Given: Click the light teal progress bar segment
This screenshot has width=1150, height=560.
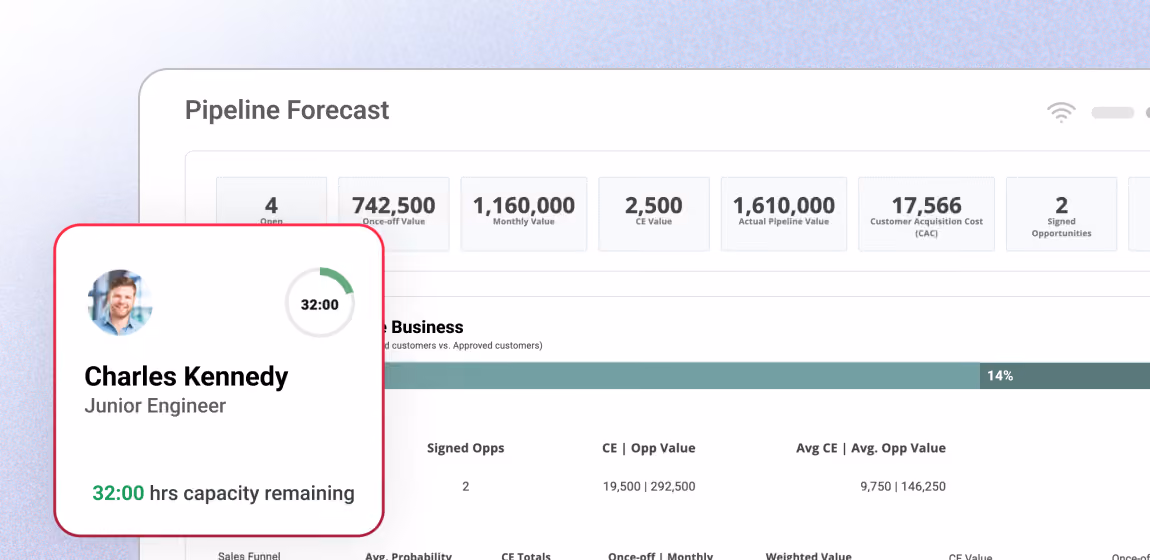Looking at the screenshot, I should click(x=681, y=375).
